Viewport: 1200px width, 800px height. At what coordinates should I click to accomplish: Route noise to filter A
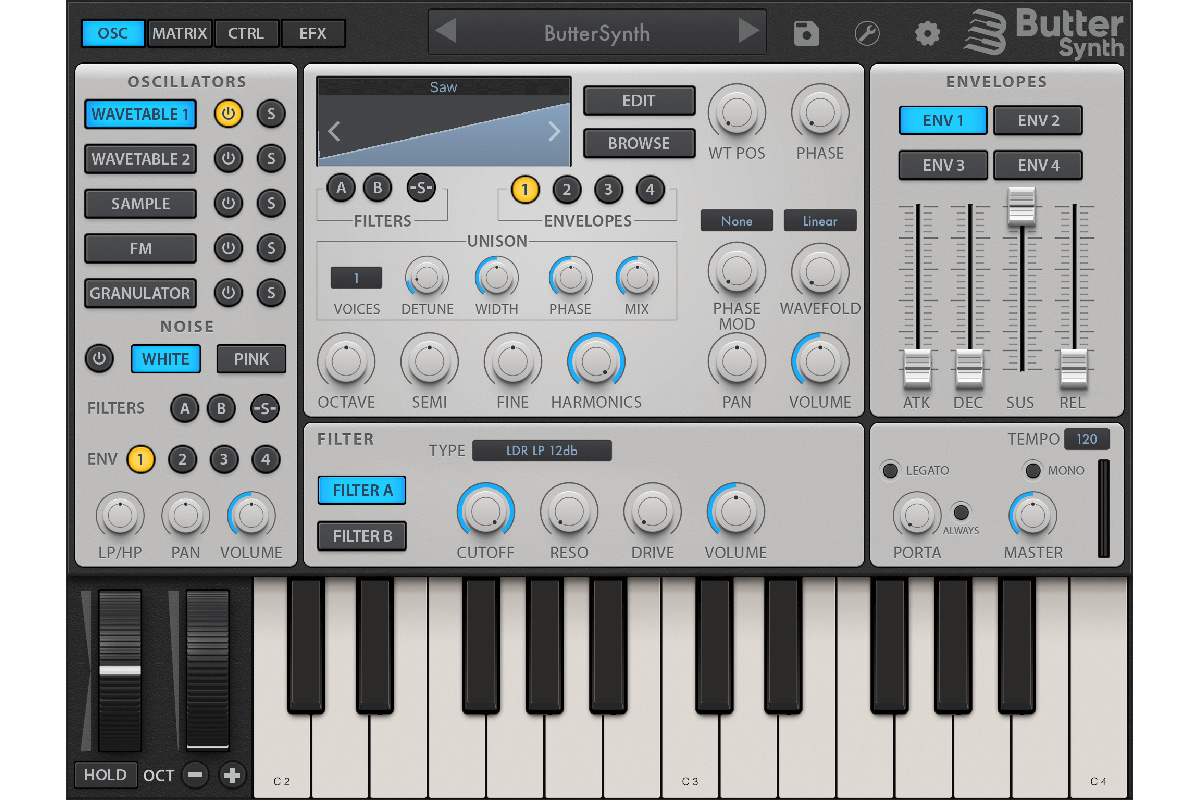tap(184, 407)
